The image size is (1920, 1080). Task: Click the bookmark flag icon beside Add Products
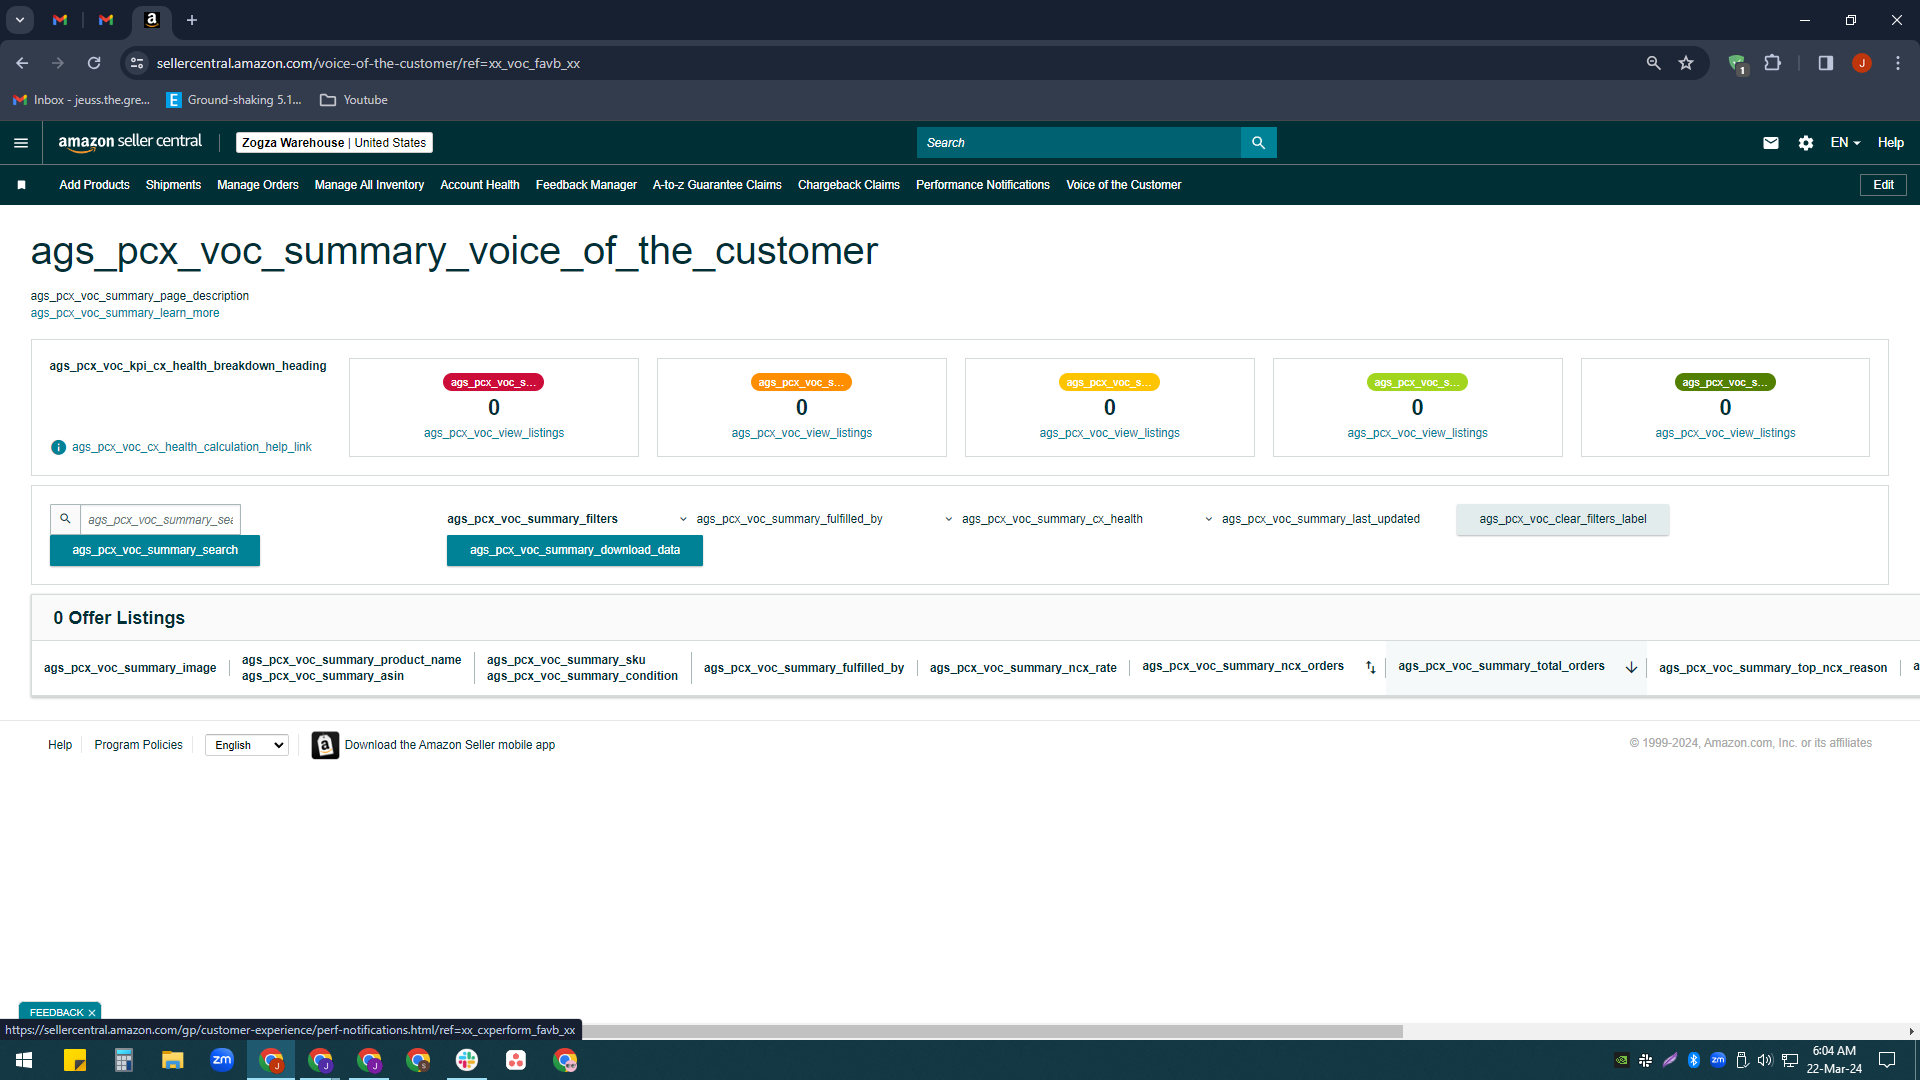click(21, 185)
